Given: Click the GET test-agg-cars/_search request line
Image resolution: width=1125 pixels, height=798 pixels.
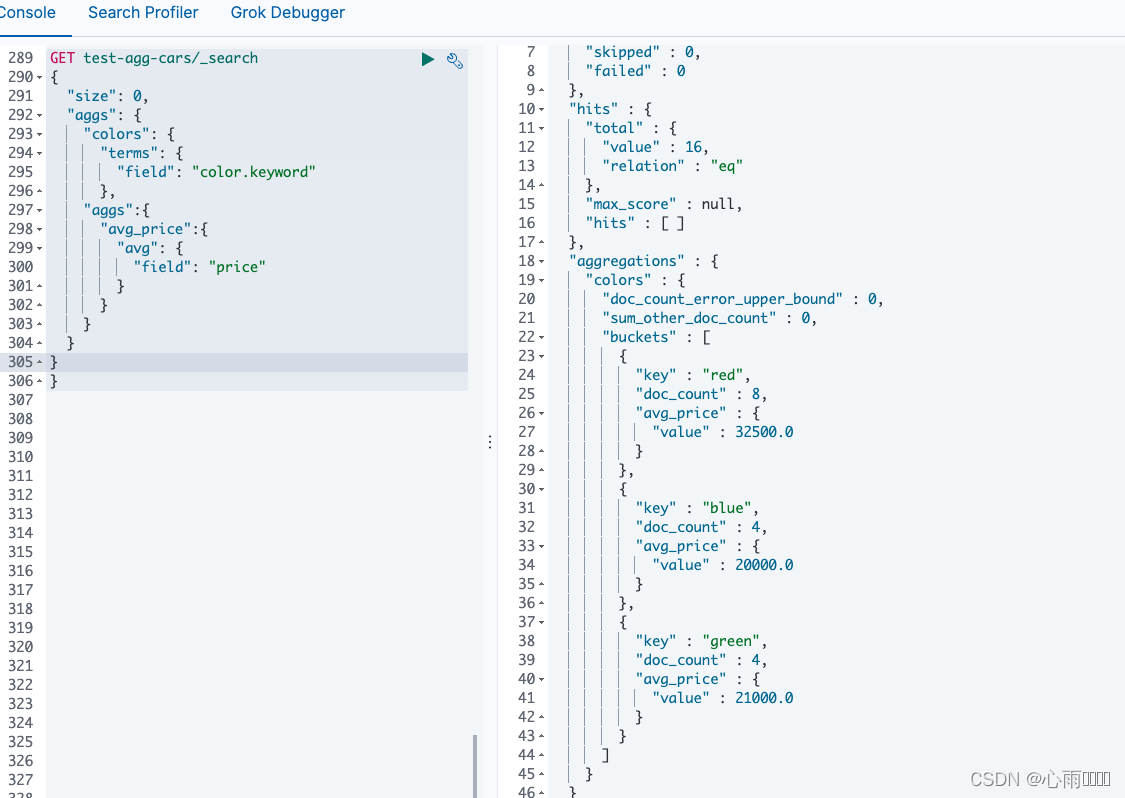Looking at the screenshot, I should click(154, 58).
